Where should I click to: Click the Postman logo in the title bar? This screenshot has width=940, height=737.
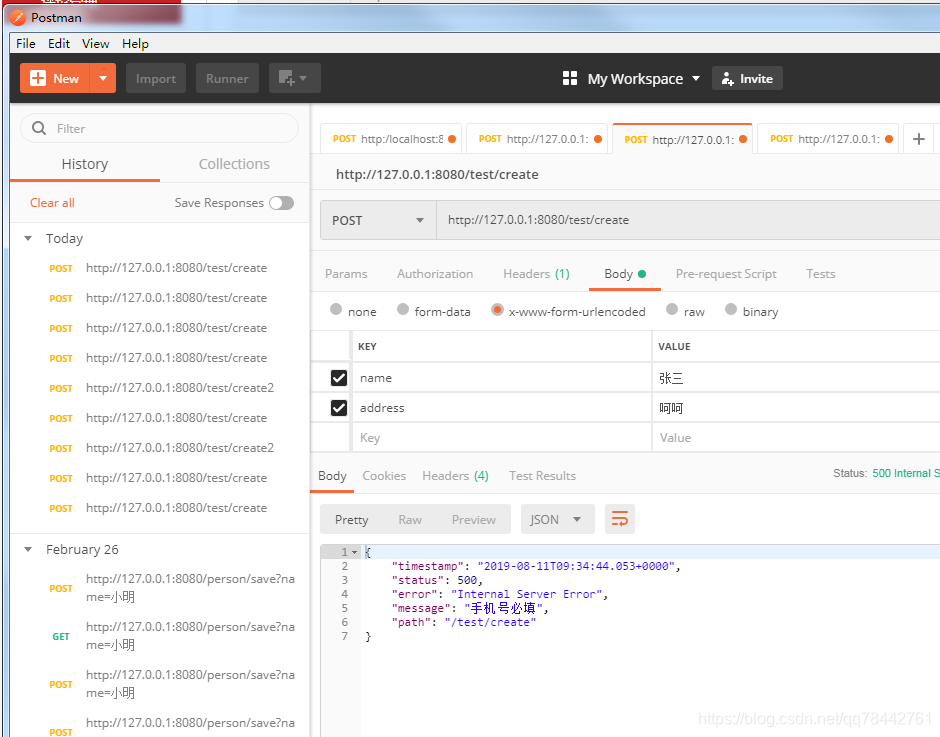[16, 17]
